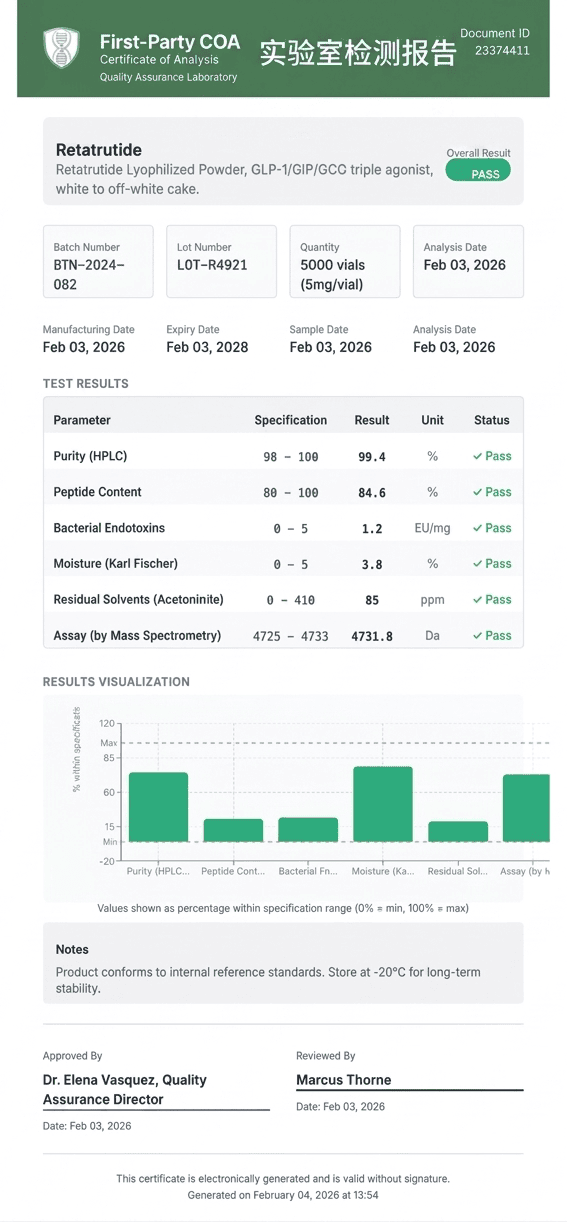The height and width of the screenshot is (1222, 567).
Task: Click the green PASS overall result badge
Action: pyautogui.click(x=478, y=172)
